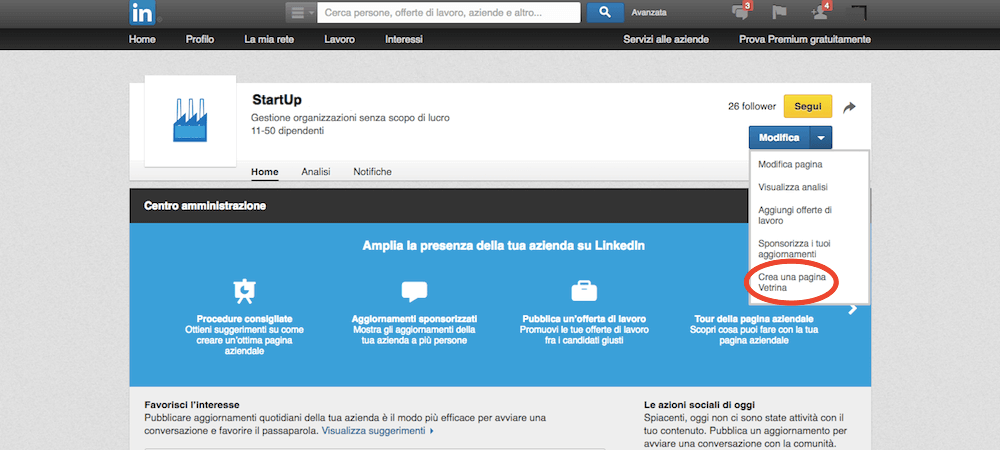
Task: Select Visualizza analisi menu entry
Action: 793,187
